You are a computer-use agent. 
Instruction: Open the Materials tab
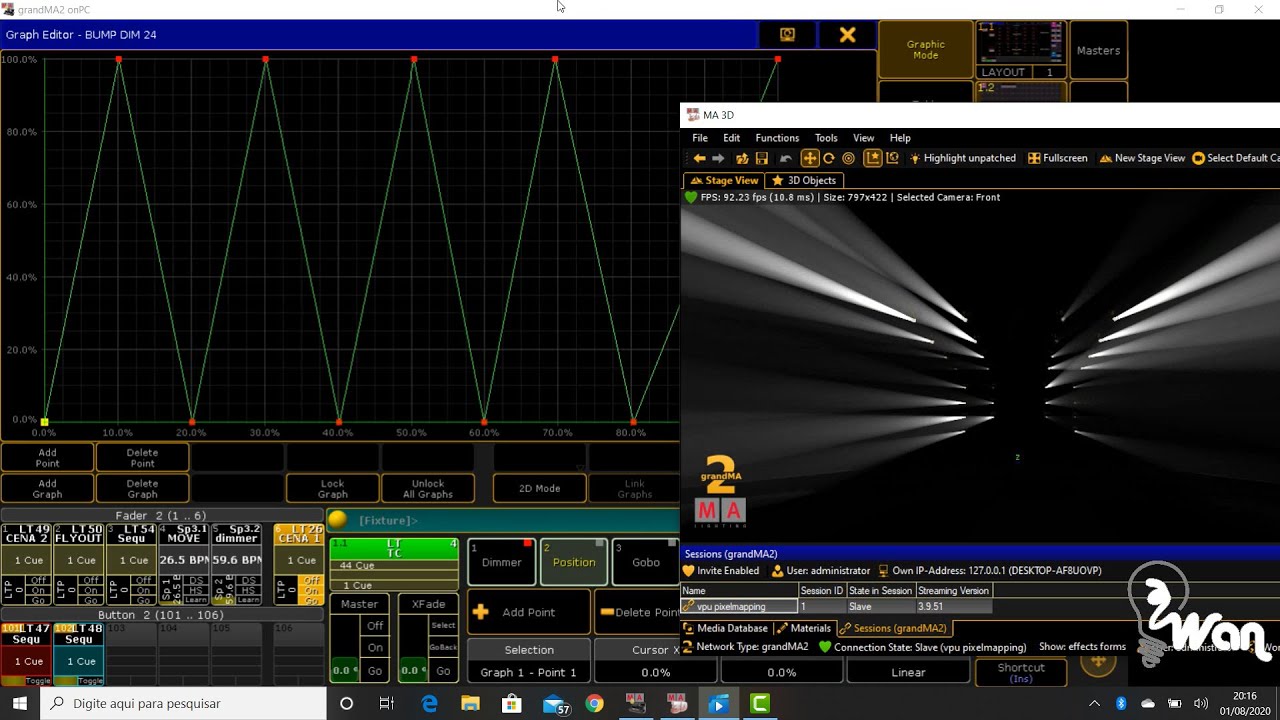804,628
